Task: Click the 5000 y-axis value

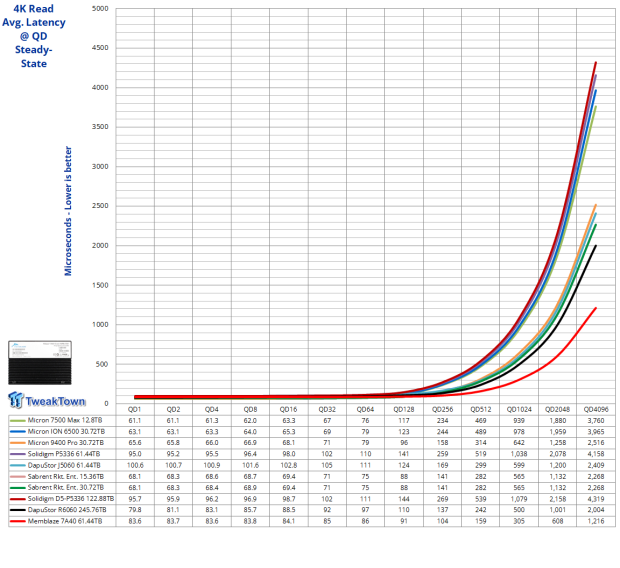Action: click(x=100, y=8)
